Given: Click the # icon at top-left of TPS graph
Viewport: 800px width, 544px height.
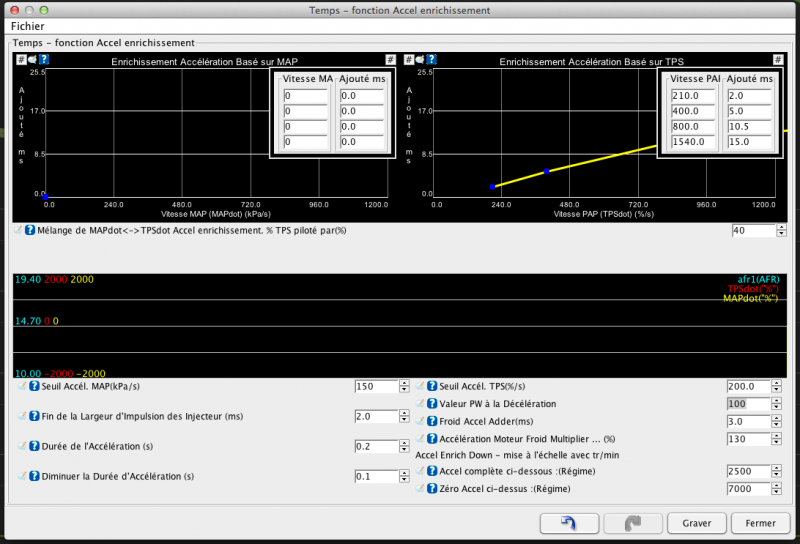Looking at the screenshot, I should pos(409,60).
